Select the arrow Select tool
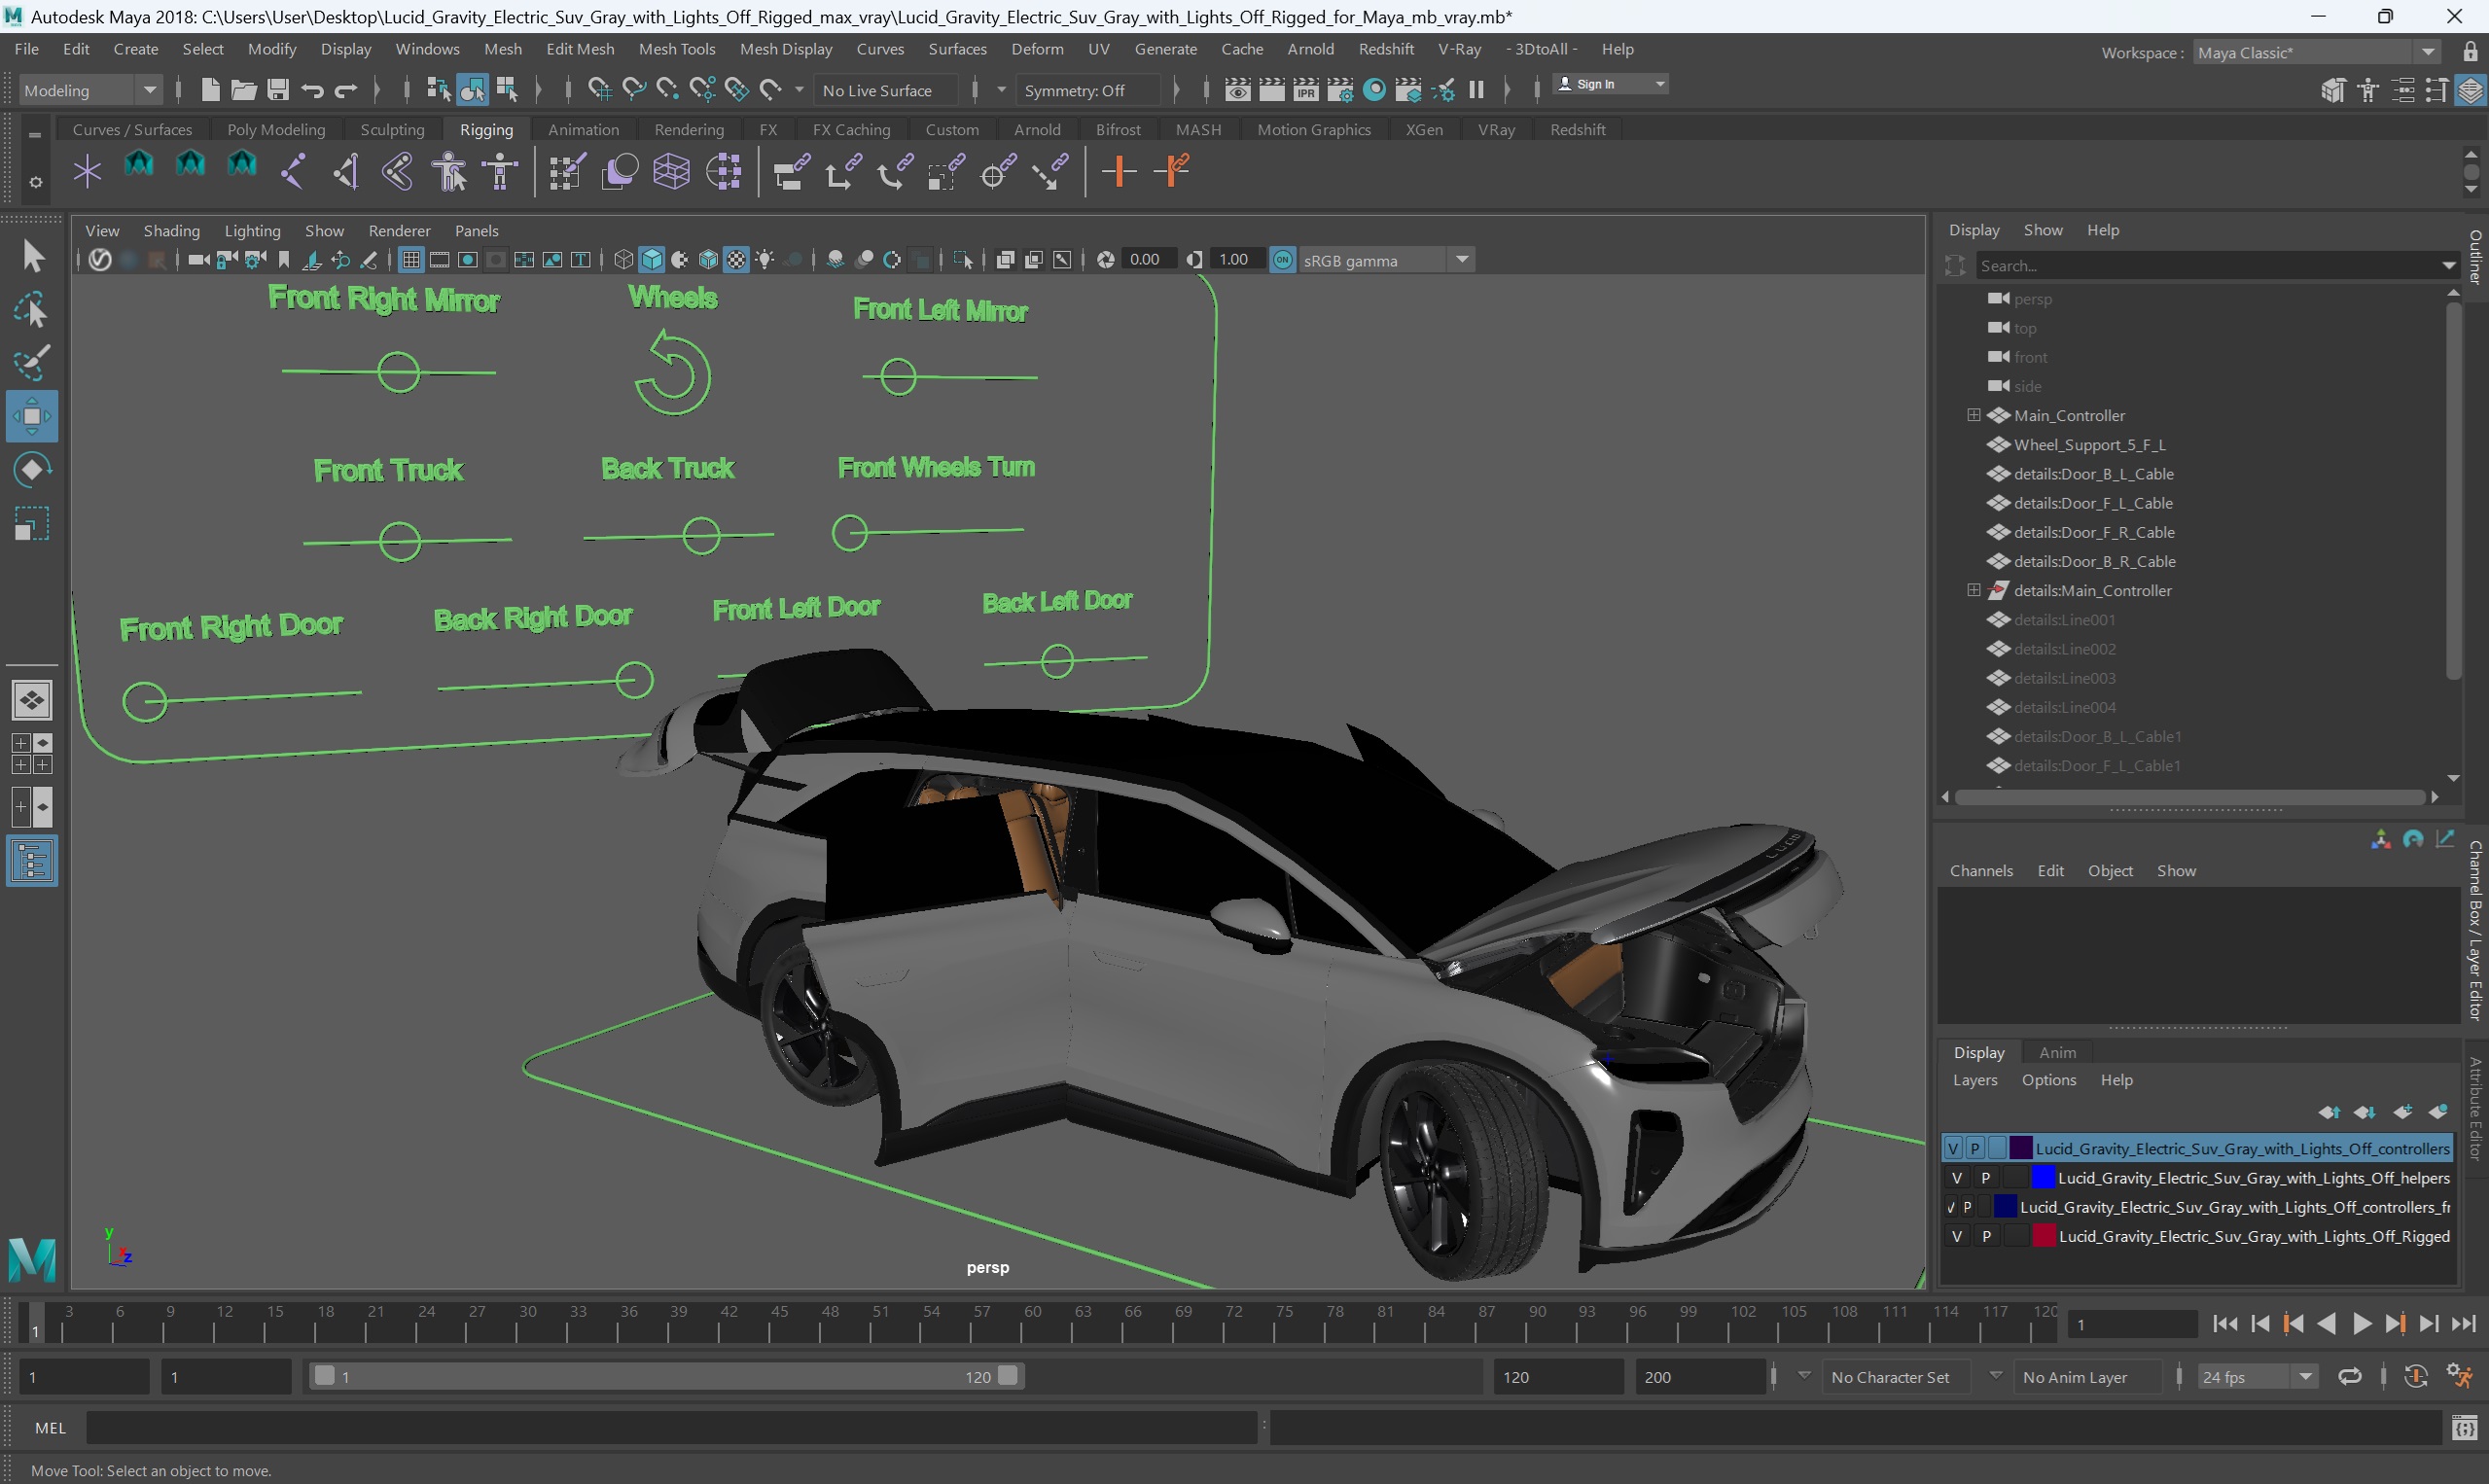This screenshot has height=1484, width=2489. [x=32, y=256]
